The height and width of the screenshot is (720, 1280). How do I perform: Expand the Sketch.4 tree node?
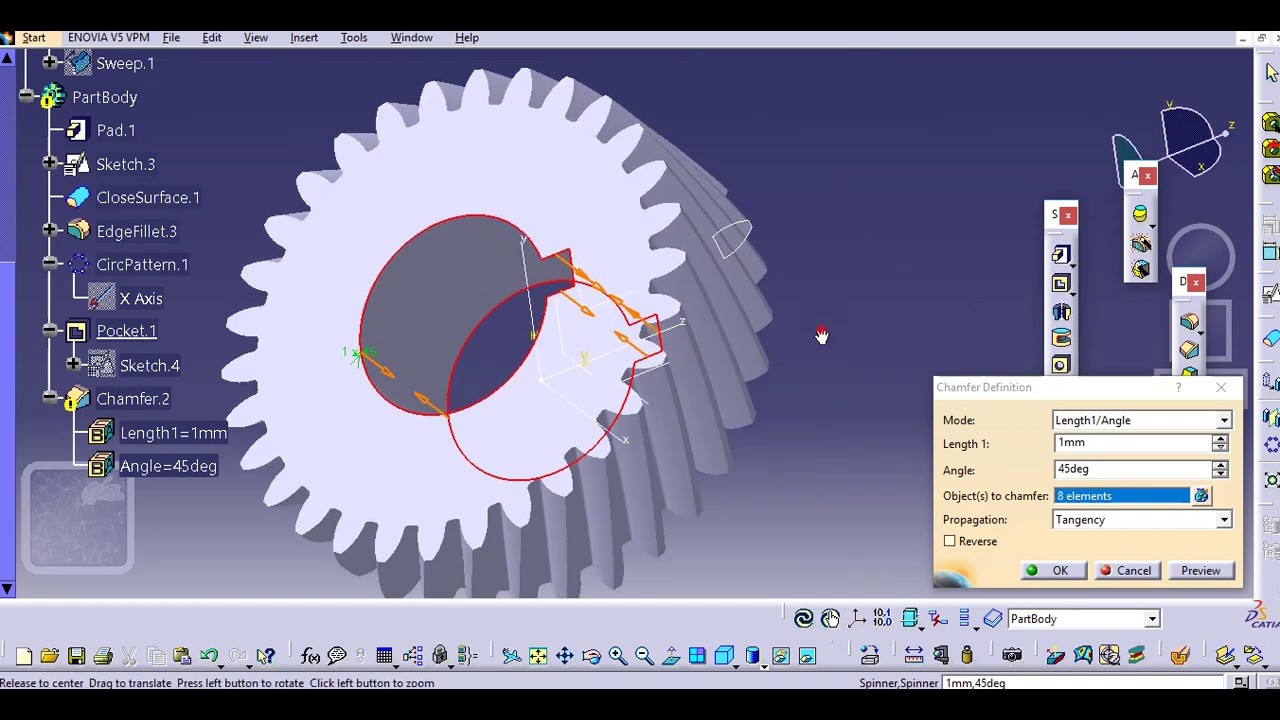[x=74, y=365]
